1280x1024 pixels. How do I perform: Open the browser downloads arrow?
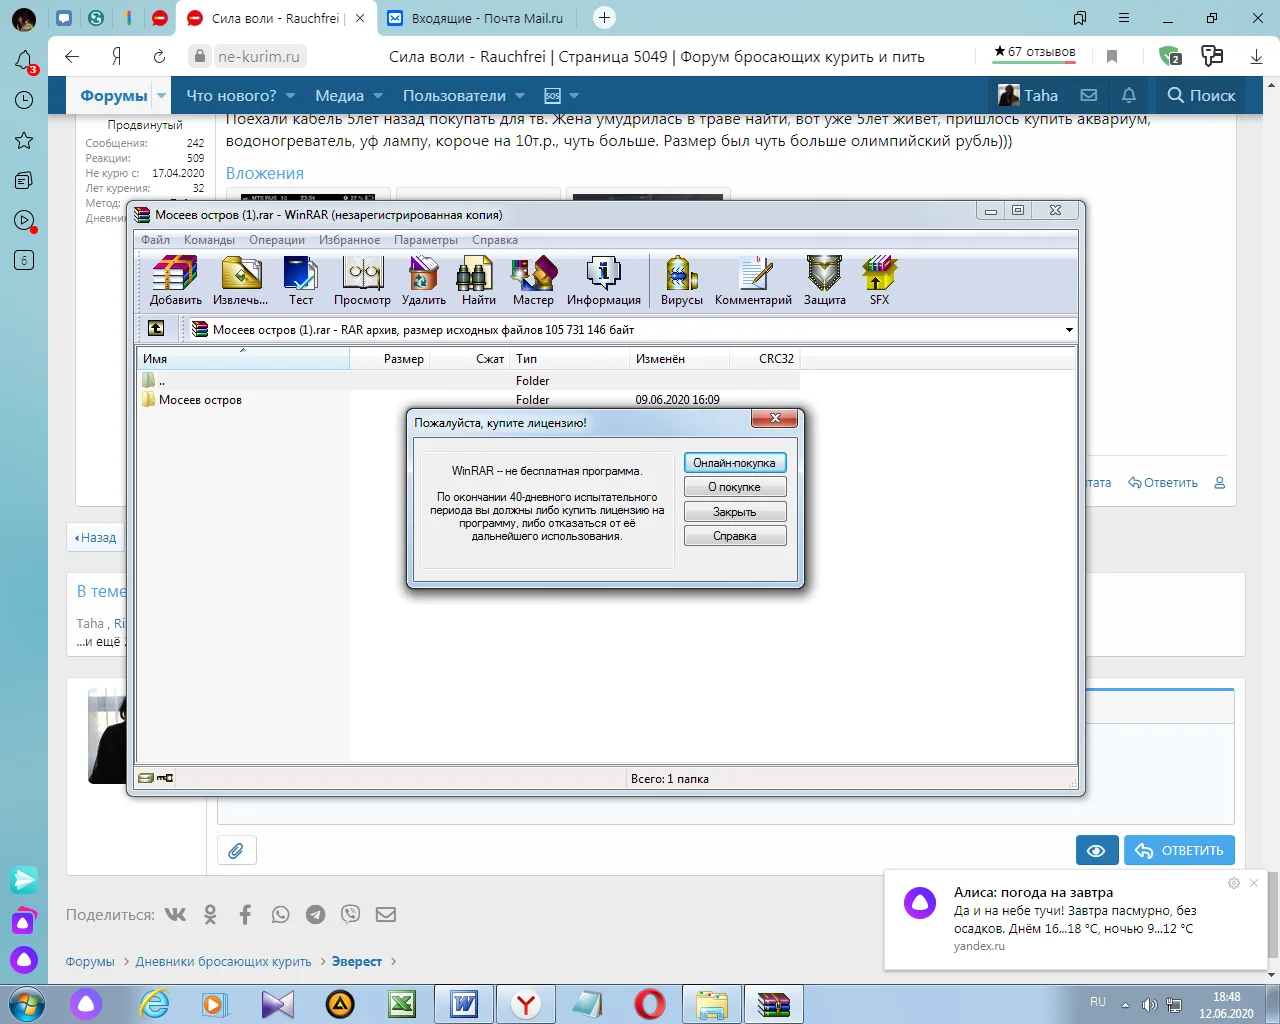1256,57
